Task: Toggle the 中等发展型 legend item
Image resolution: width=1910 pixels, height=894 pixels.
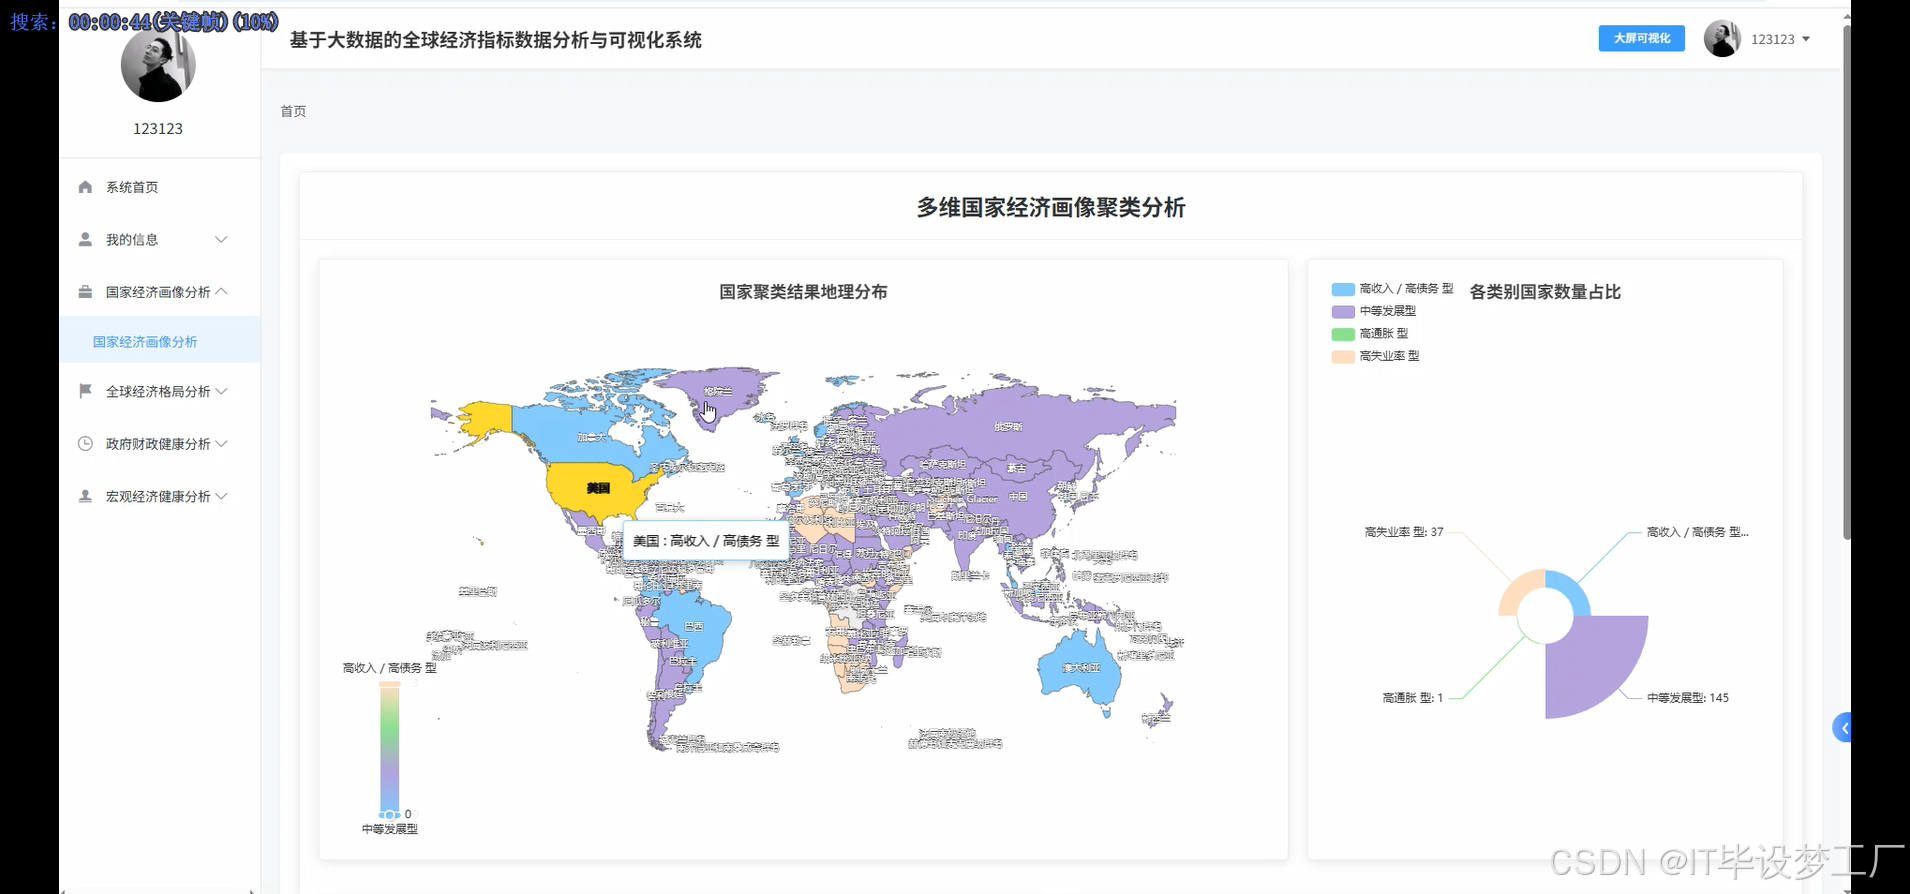Action: [1374, 311]
